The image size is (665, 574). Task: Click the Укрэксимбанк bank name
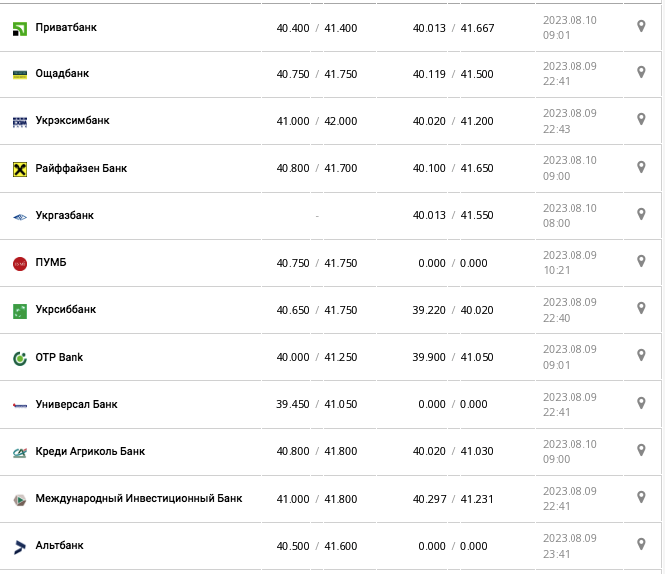coord(72,121)
